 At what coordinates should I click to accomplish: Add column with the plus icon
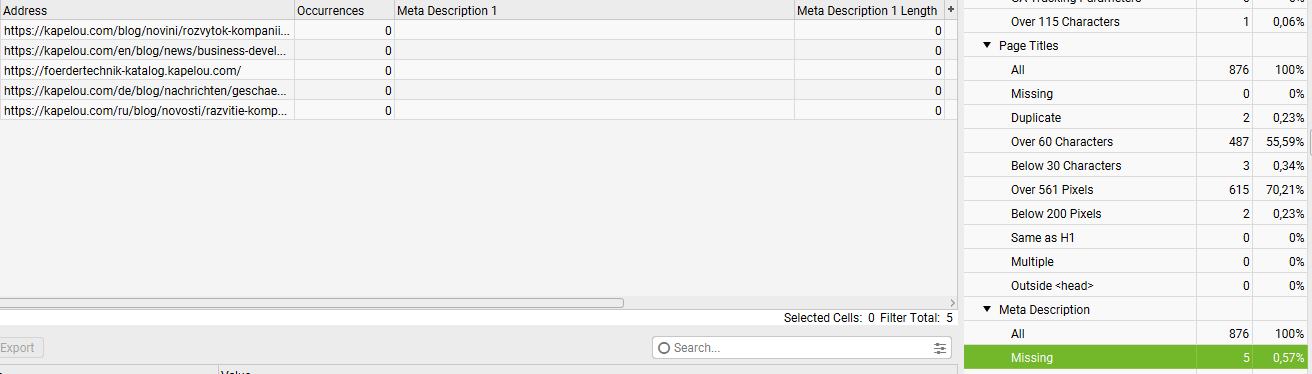pos(950,9)
